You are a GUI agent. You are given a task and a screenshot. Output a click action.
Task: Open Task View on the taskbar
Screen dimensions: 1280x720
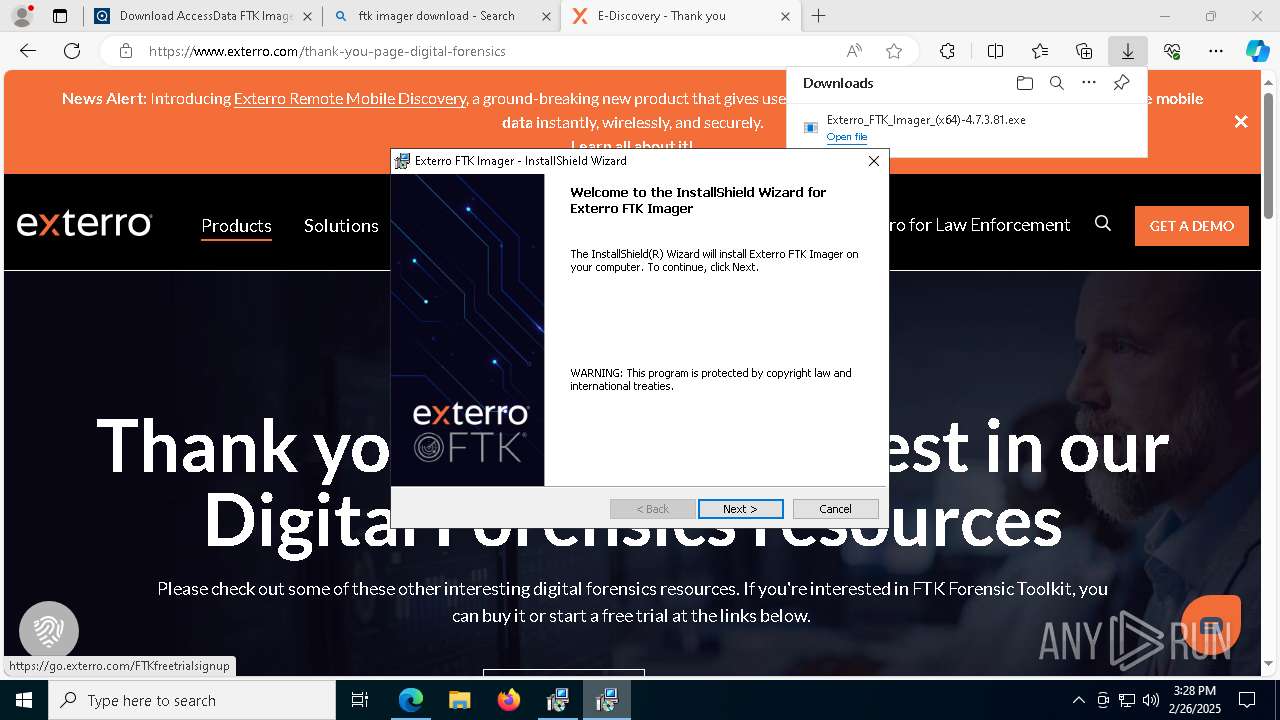360,700
